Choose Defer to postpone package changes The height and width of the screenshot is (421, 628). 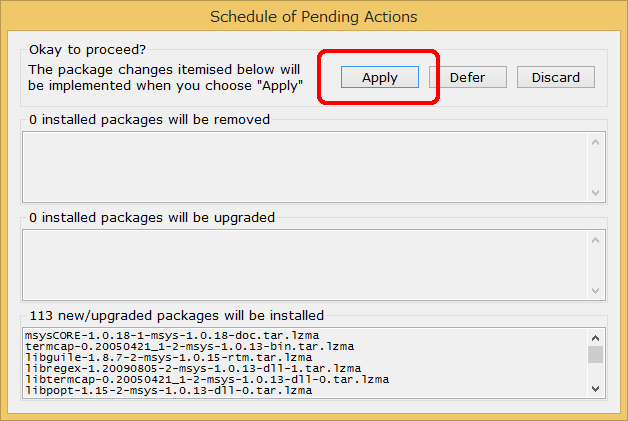[467, 77]
